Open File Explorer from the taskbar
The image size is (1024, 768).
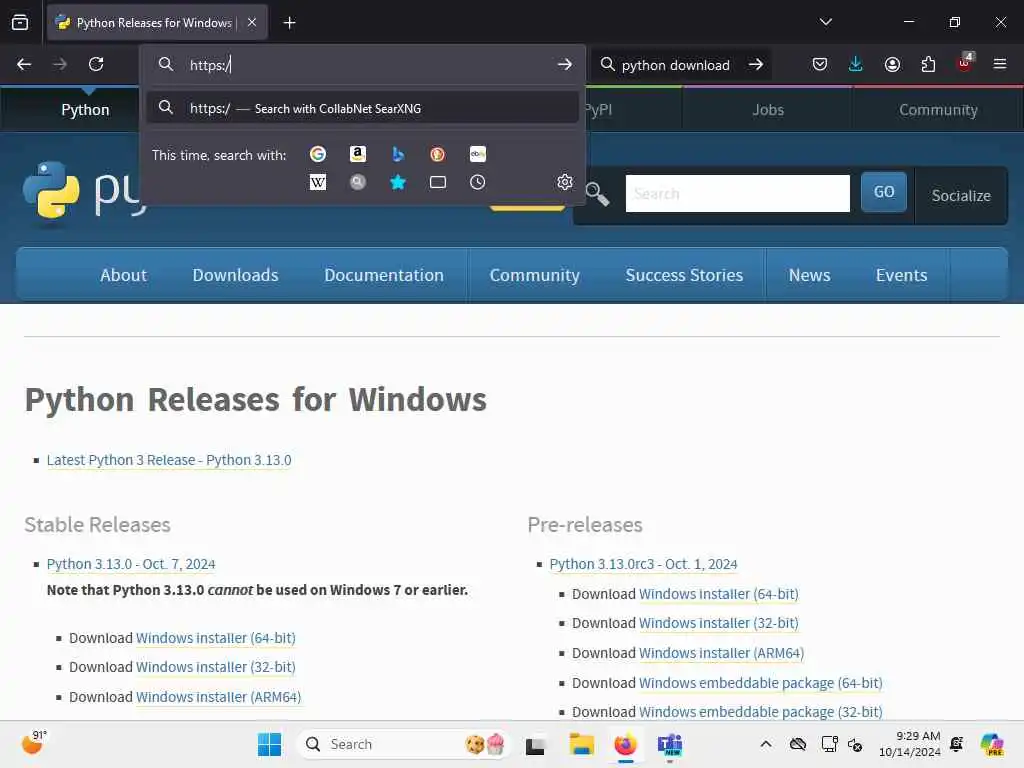[581, 744]
